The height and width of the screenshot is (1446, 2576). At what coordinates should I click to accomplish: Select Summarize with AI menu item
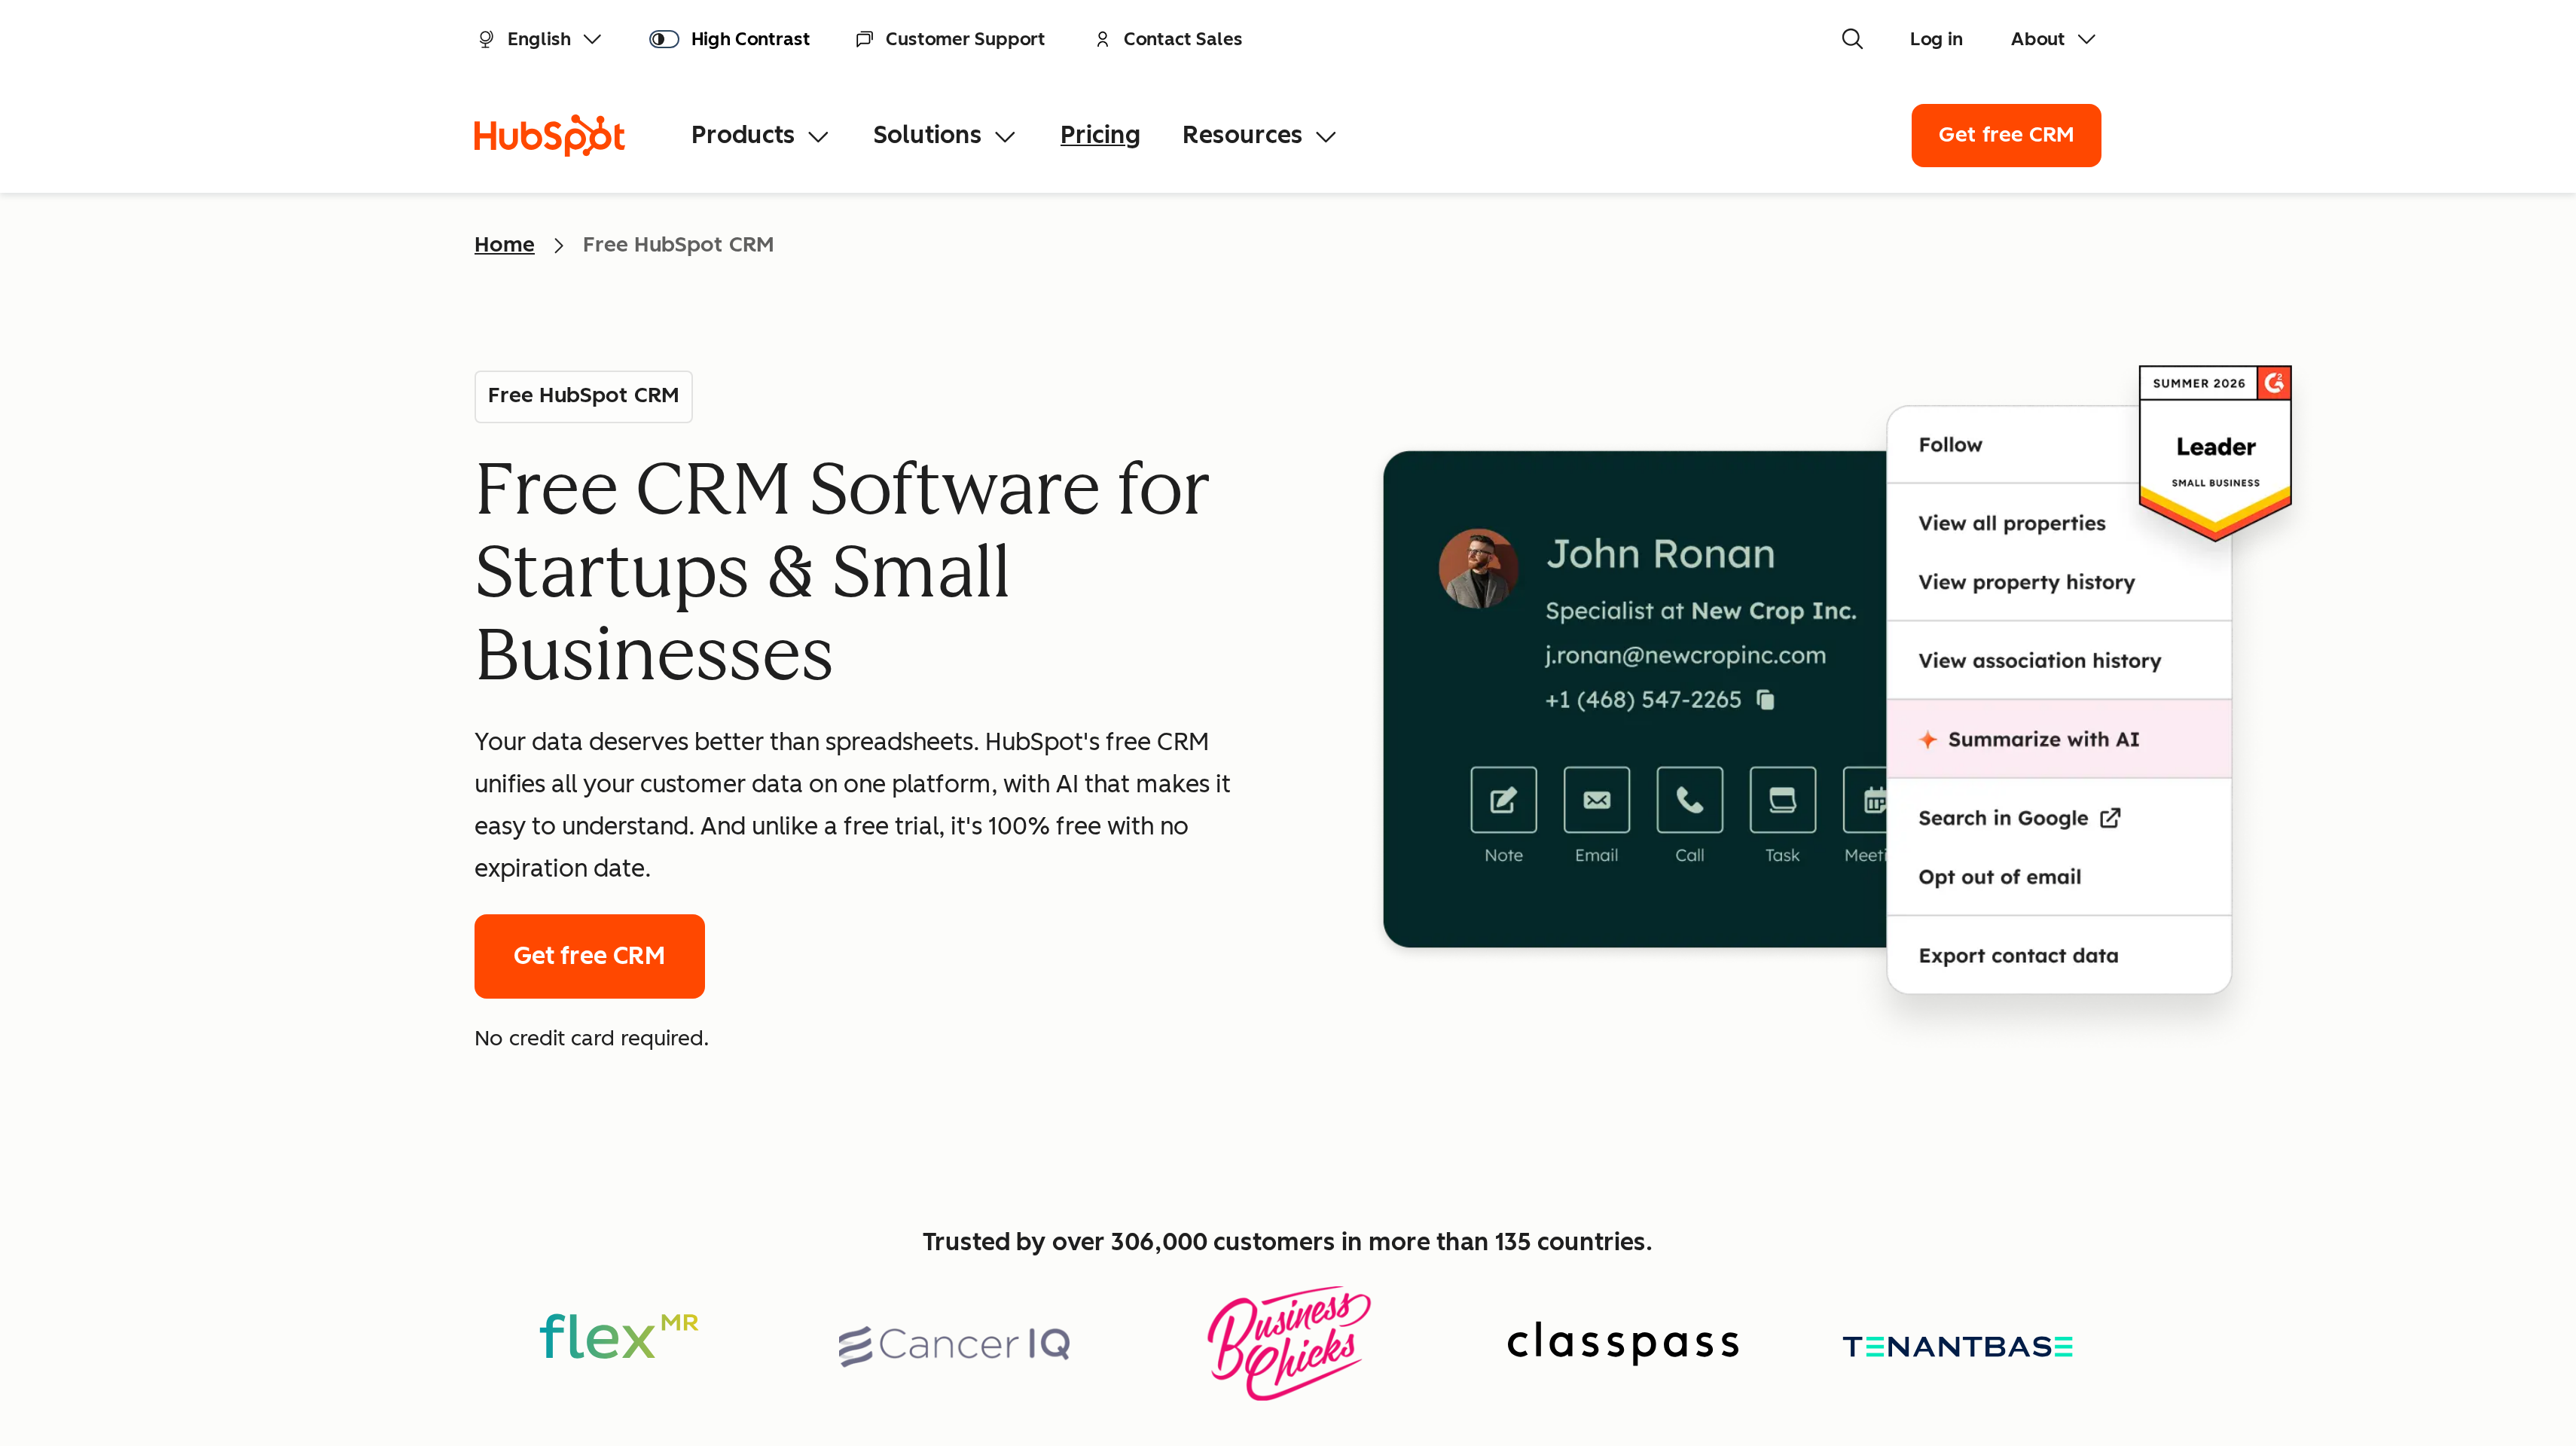click(x=2059, y=739)
